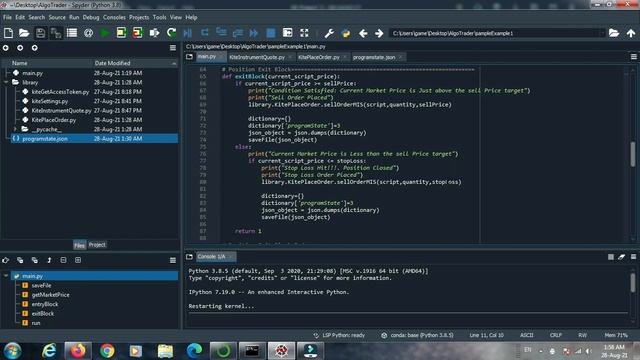Save the current file using the toolbar
The image size is (640, 360).
40,33
